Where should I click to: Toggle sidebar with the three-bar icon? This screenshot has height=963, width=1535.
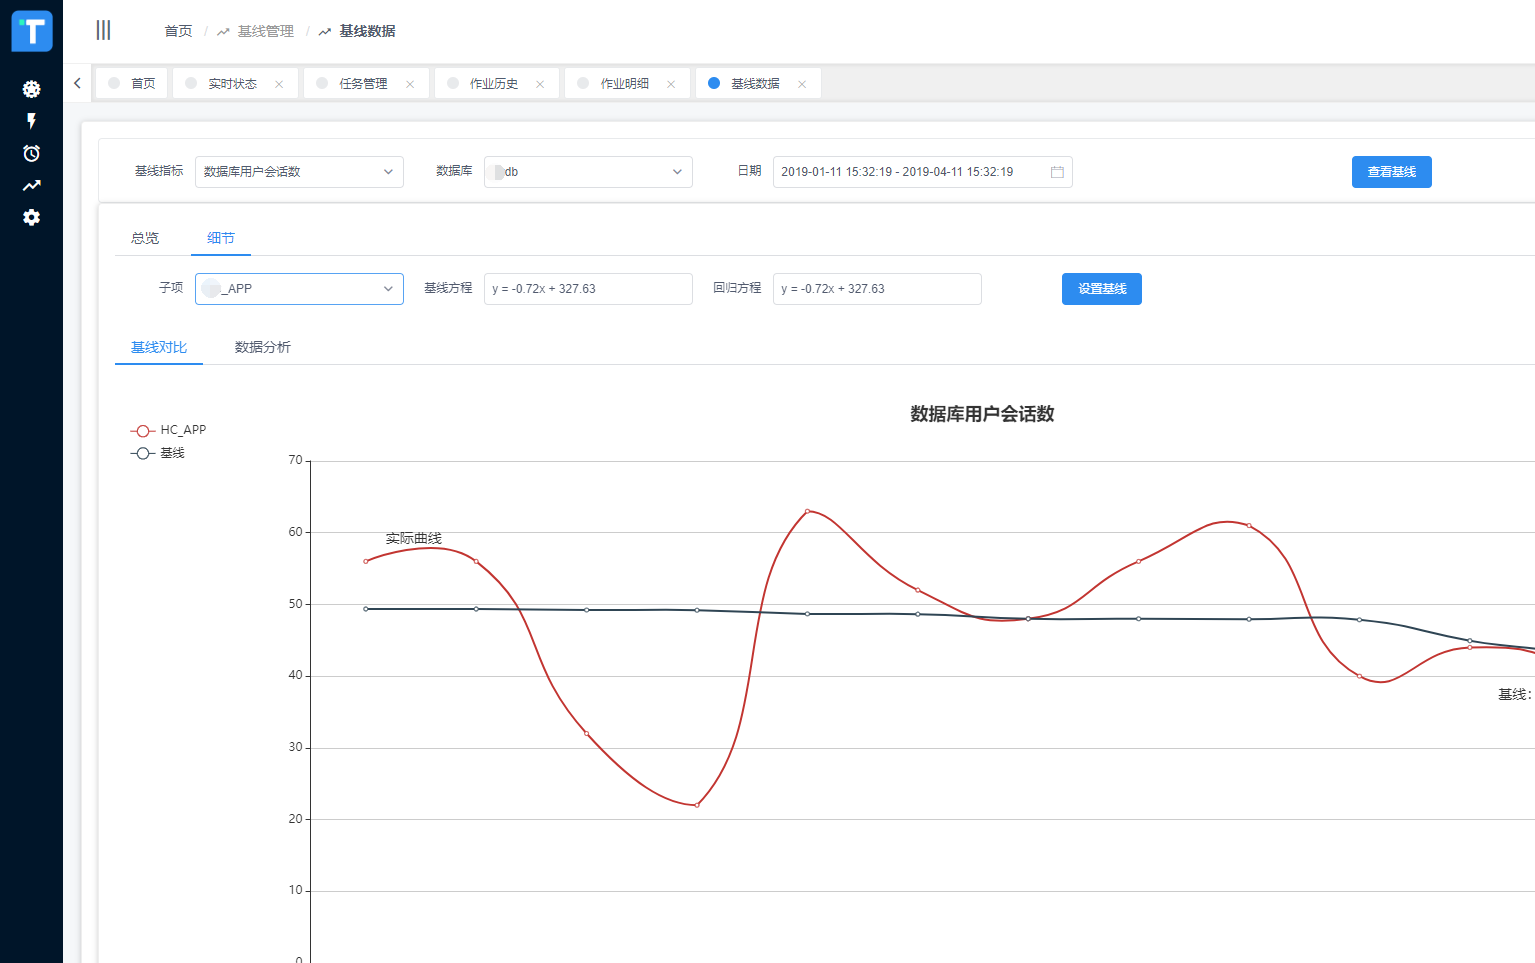click(103, 30)
